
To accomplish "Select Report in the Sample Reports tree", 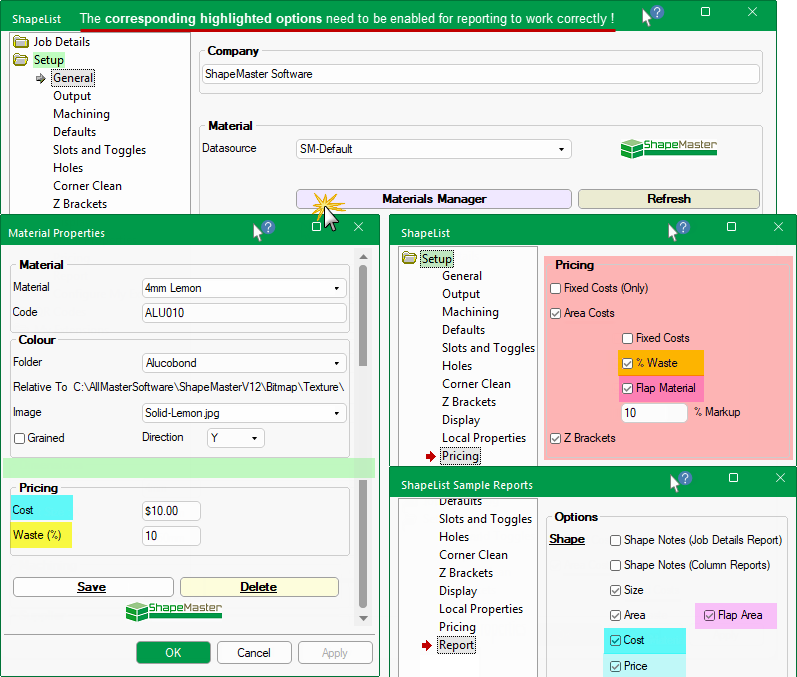I will tap(457, 645).
